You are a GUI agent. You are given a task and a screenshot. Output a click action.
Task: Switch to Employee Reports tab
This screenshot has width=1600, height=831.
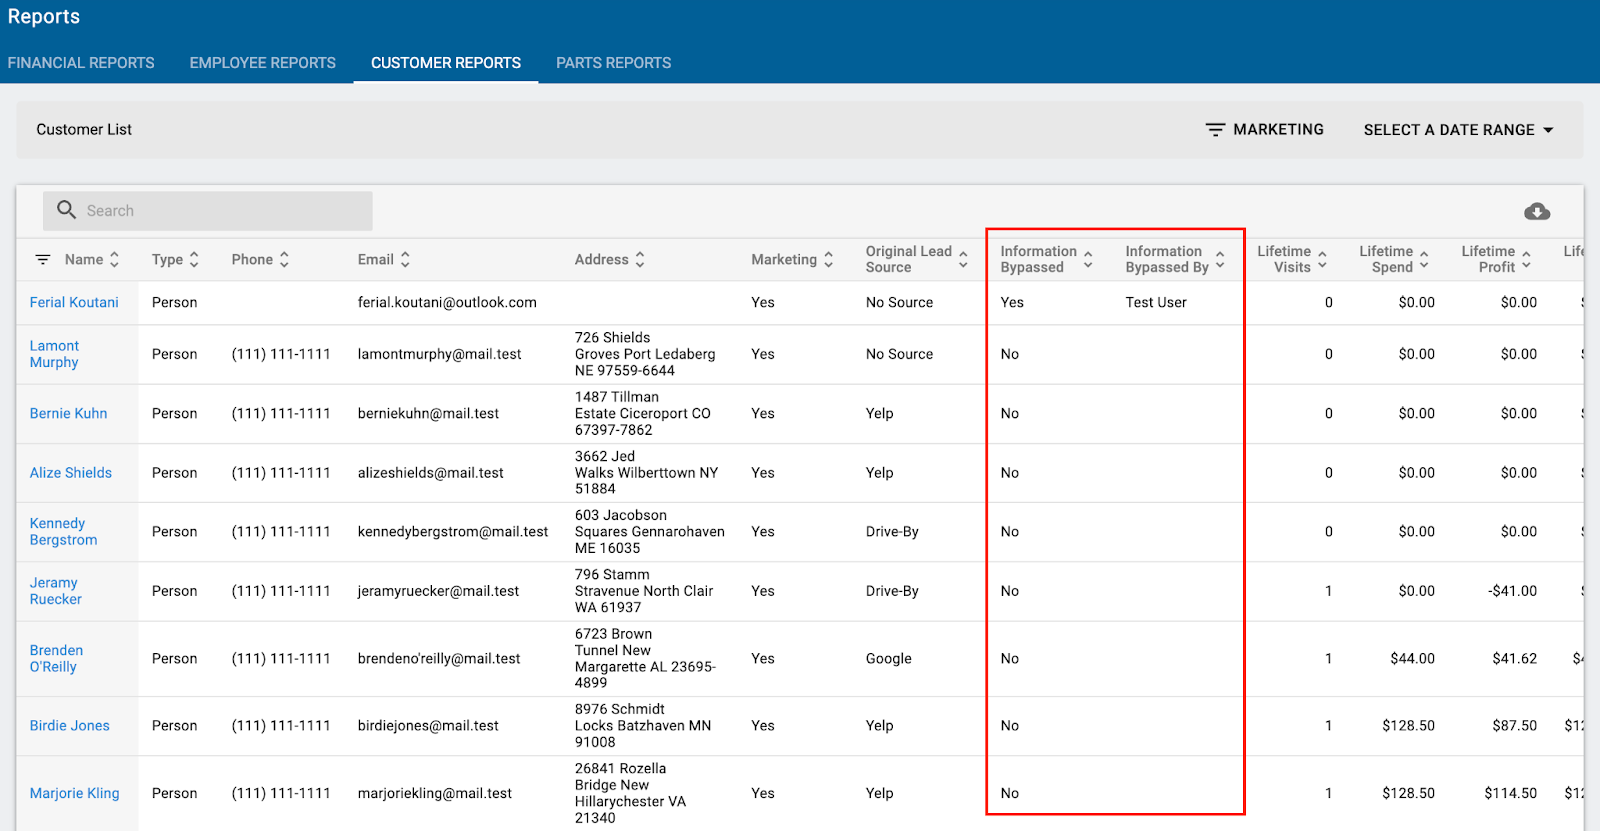(263, 63)
